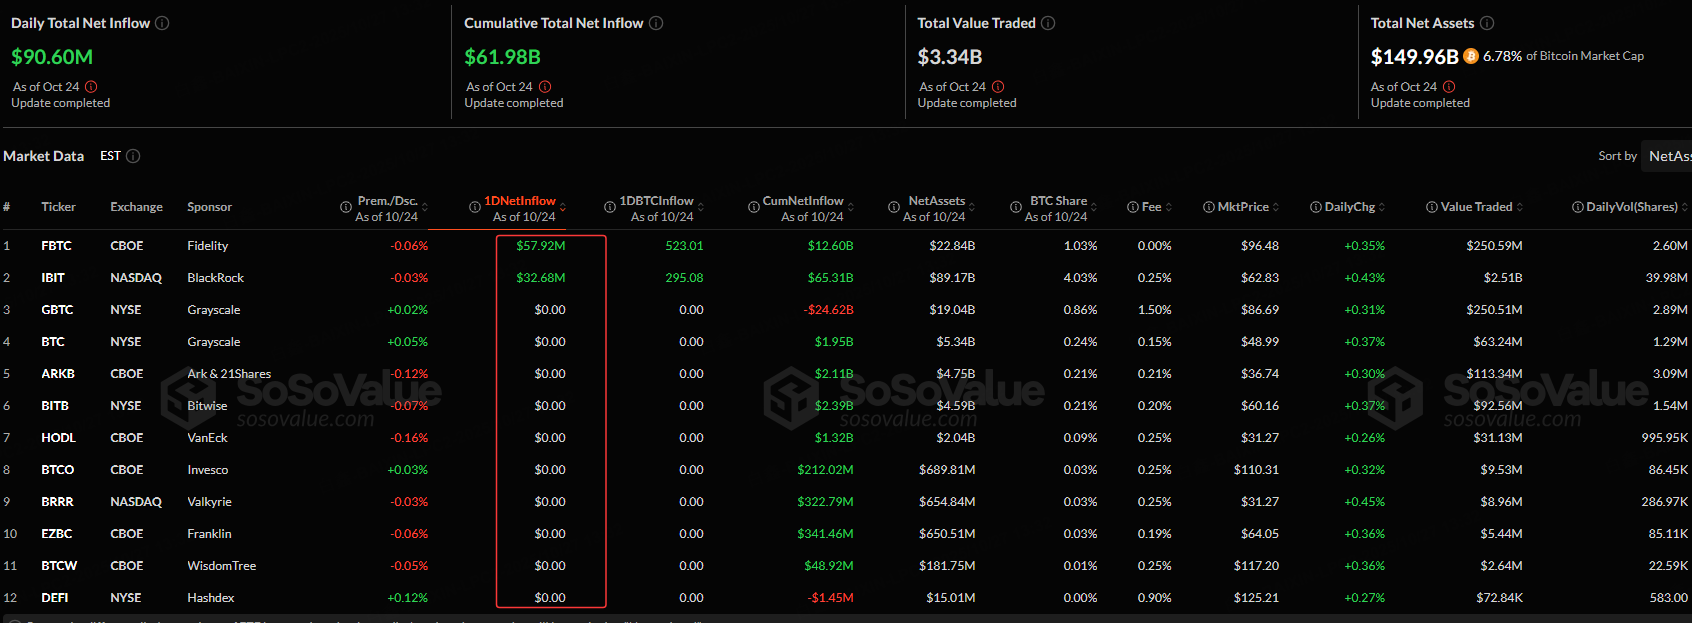
Task: Sort table by DailyChg arrows
Action: click(1382, 207)
